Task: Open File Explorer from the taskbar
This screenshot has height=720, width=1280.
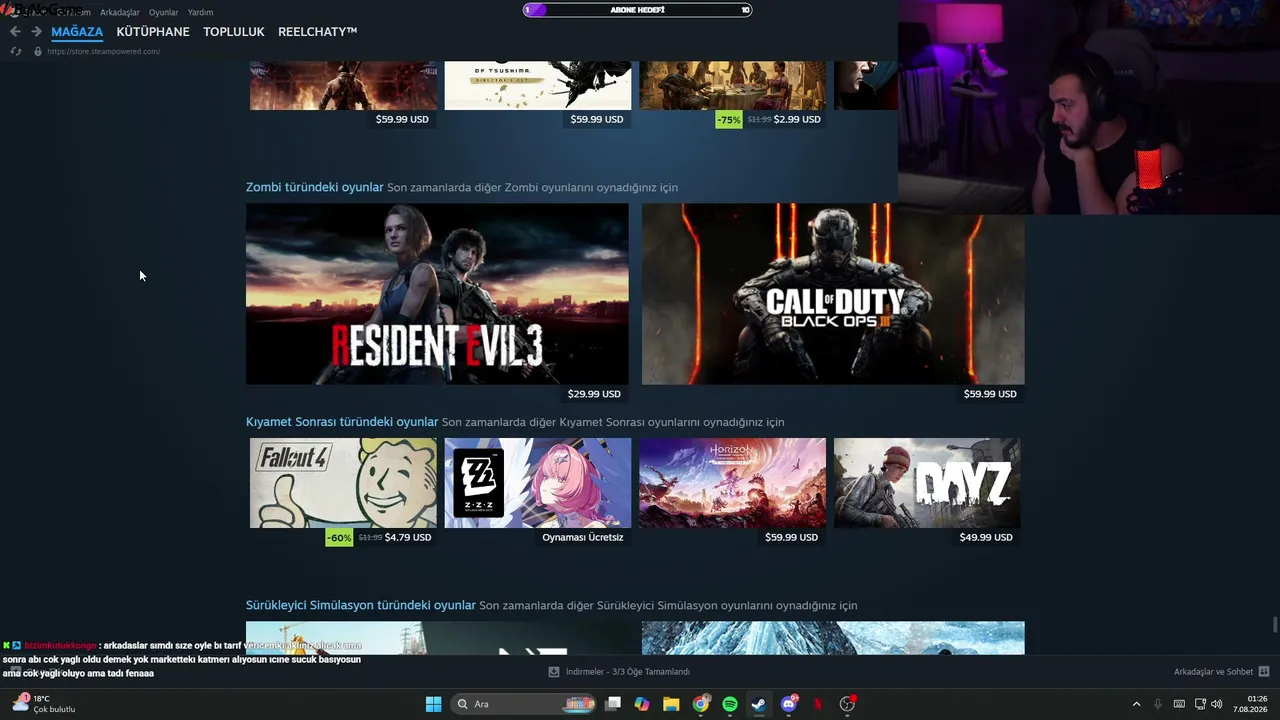Action: [671, 704]
